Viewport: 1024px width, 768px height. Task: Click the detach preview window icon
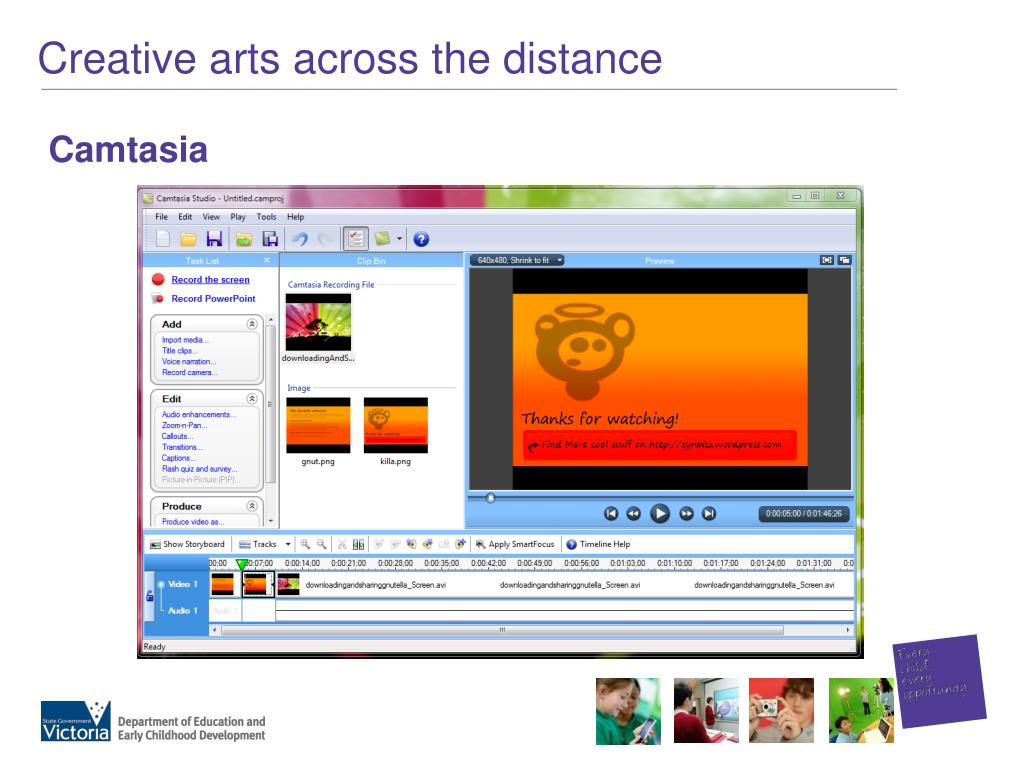(x=844, y=260)
